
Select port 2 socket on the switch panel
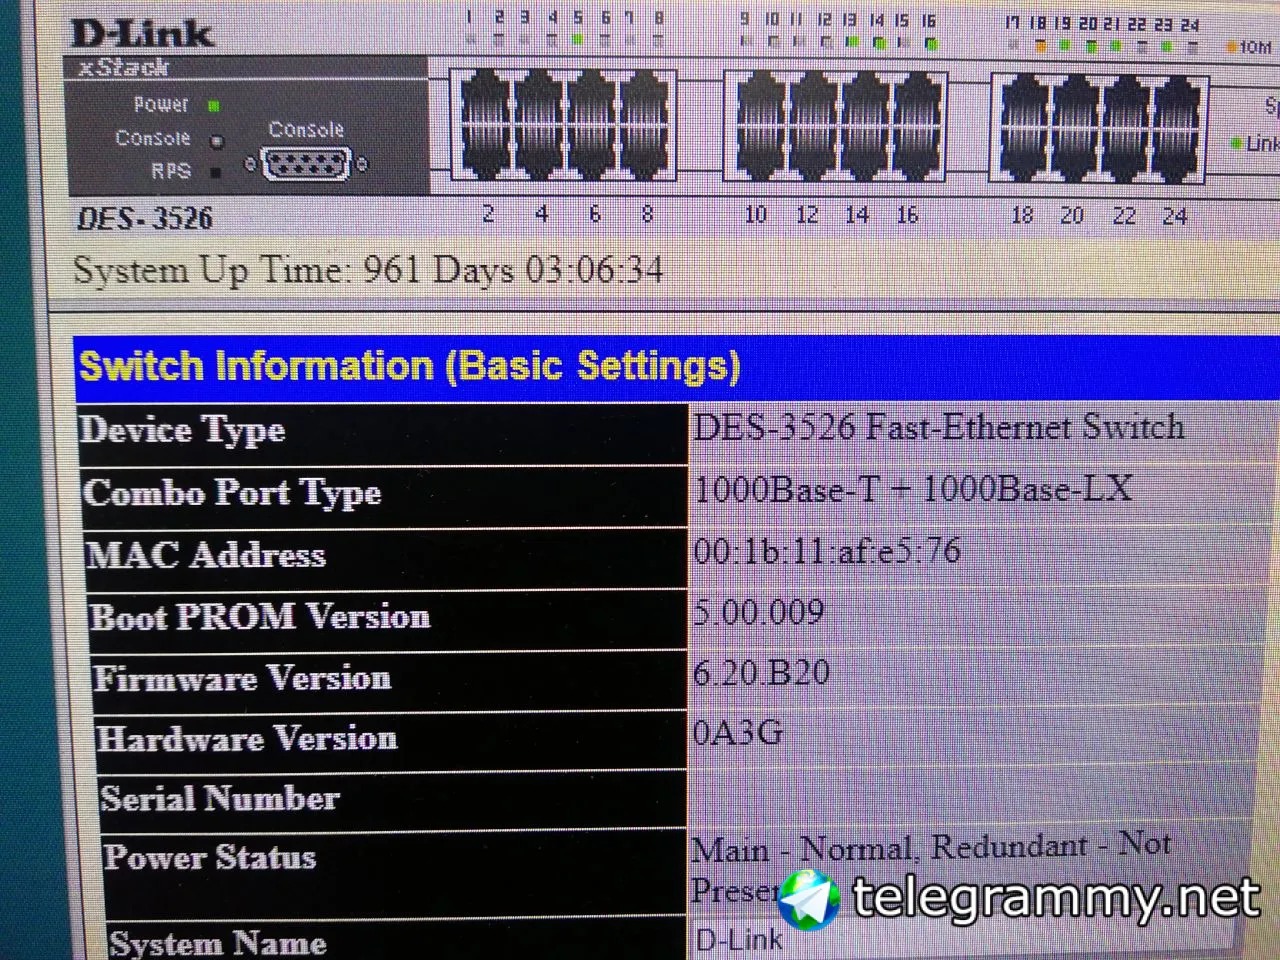[x=485, y=152]
